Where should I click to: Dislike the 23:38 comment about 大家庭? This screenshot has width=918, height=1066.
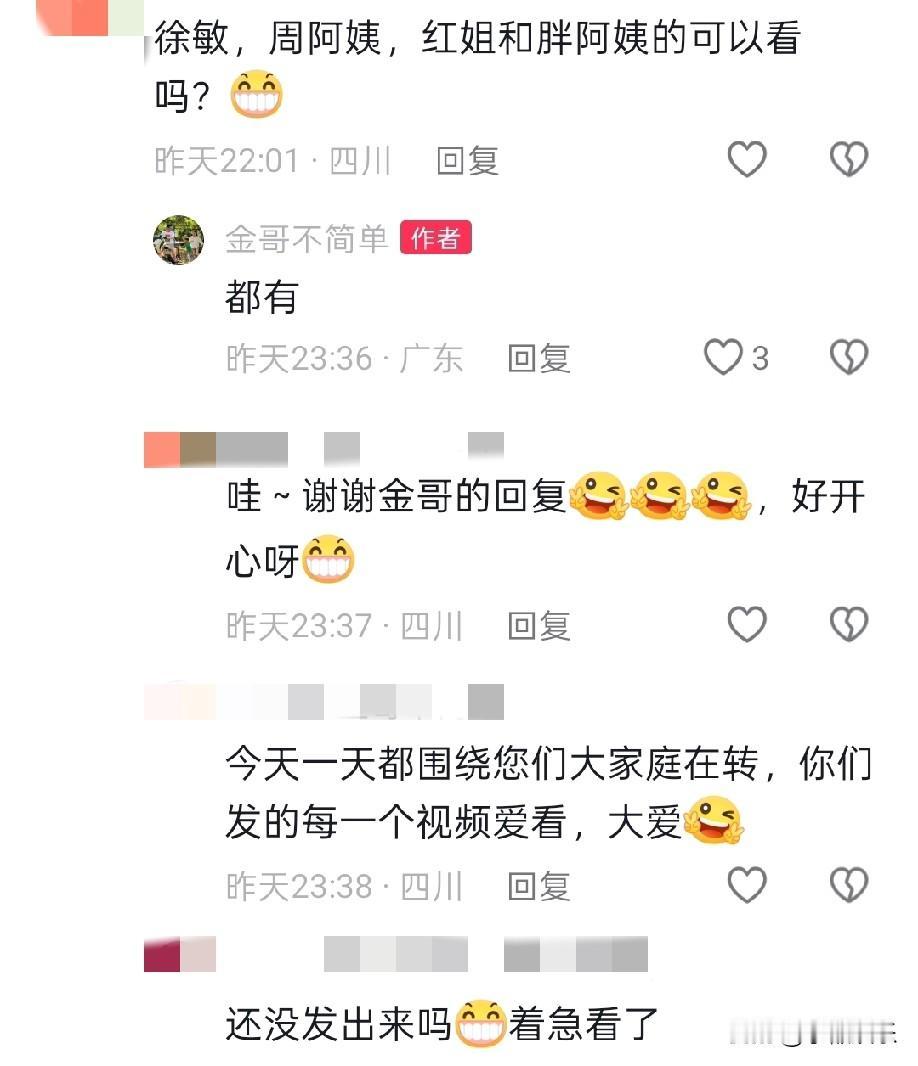click(849, 885)
